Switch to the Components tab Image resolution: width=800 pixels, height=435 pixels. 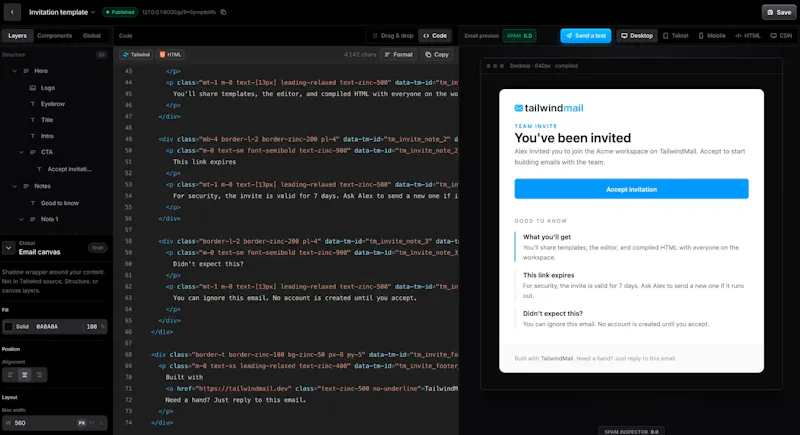55,36
